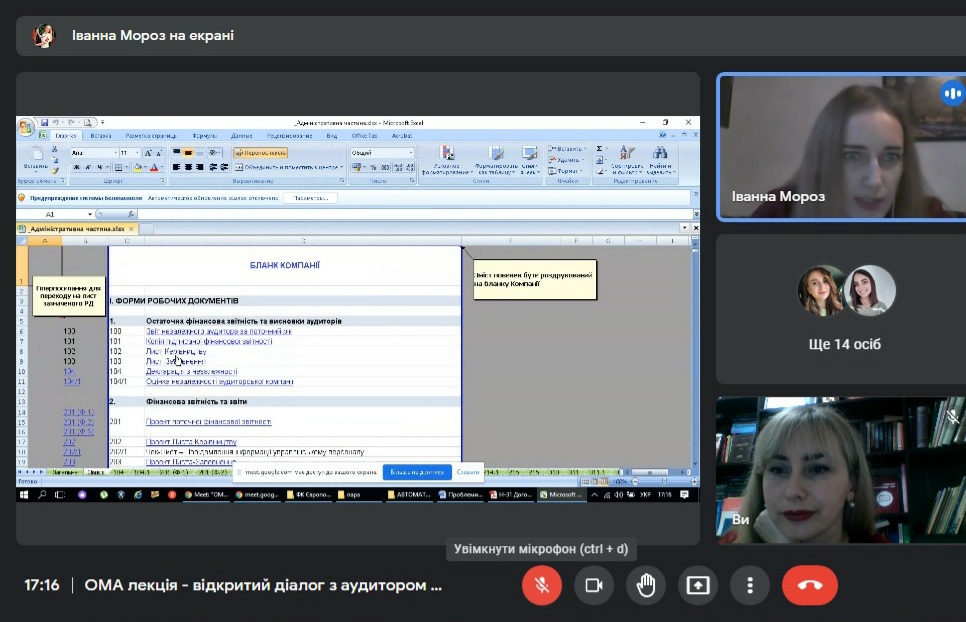Viewport: 966px width, 622px height.
Task: Click AutoSum sigma icon
Action: click(x=599, y=149)
